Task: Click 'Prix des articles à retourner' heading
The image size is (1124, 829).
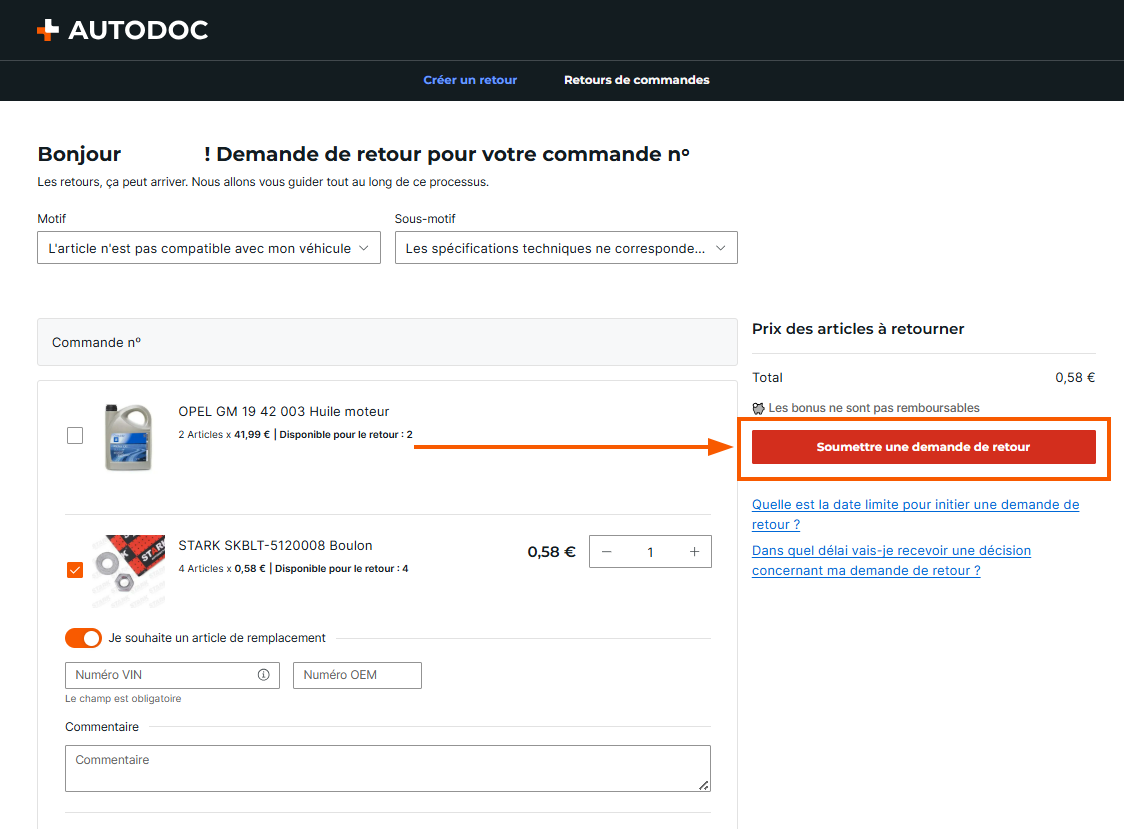Action: 858,328
